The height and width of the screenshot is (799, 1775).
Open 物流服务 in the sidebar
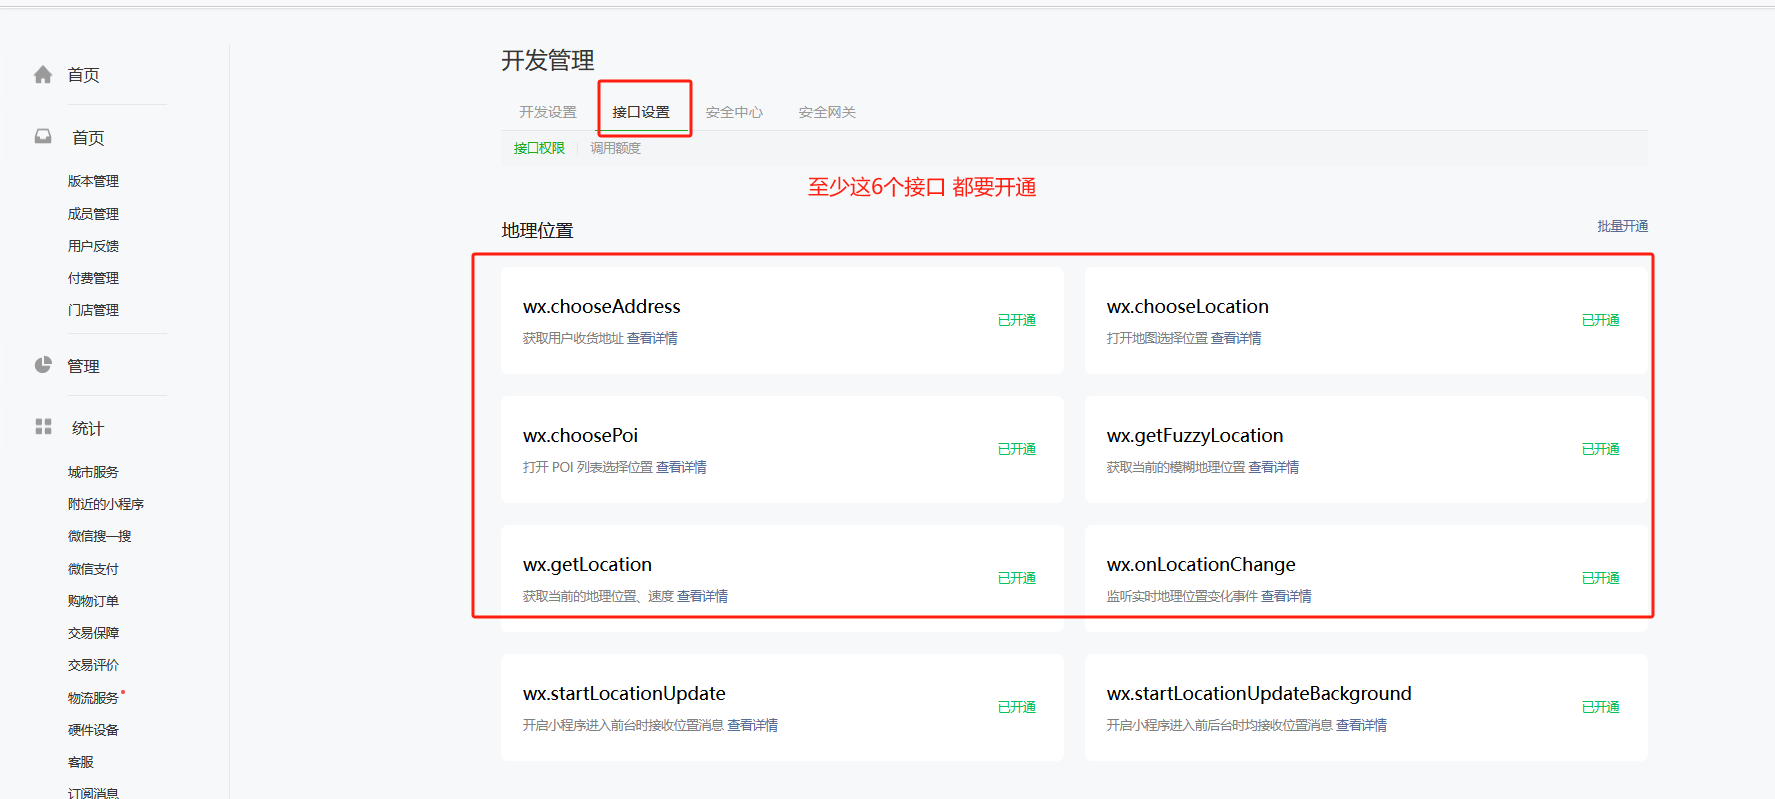(x=93, y=698)
